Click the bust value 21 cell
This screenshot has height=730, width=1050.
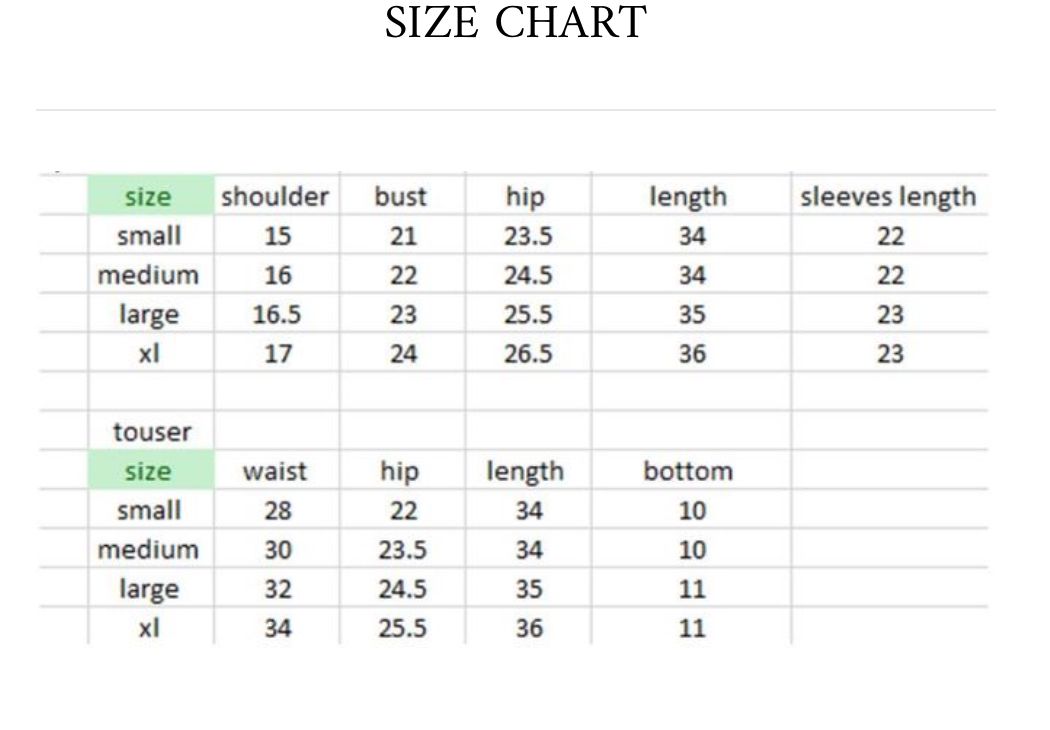pos(403,237)
